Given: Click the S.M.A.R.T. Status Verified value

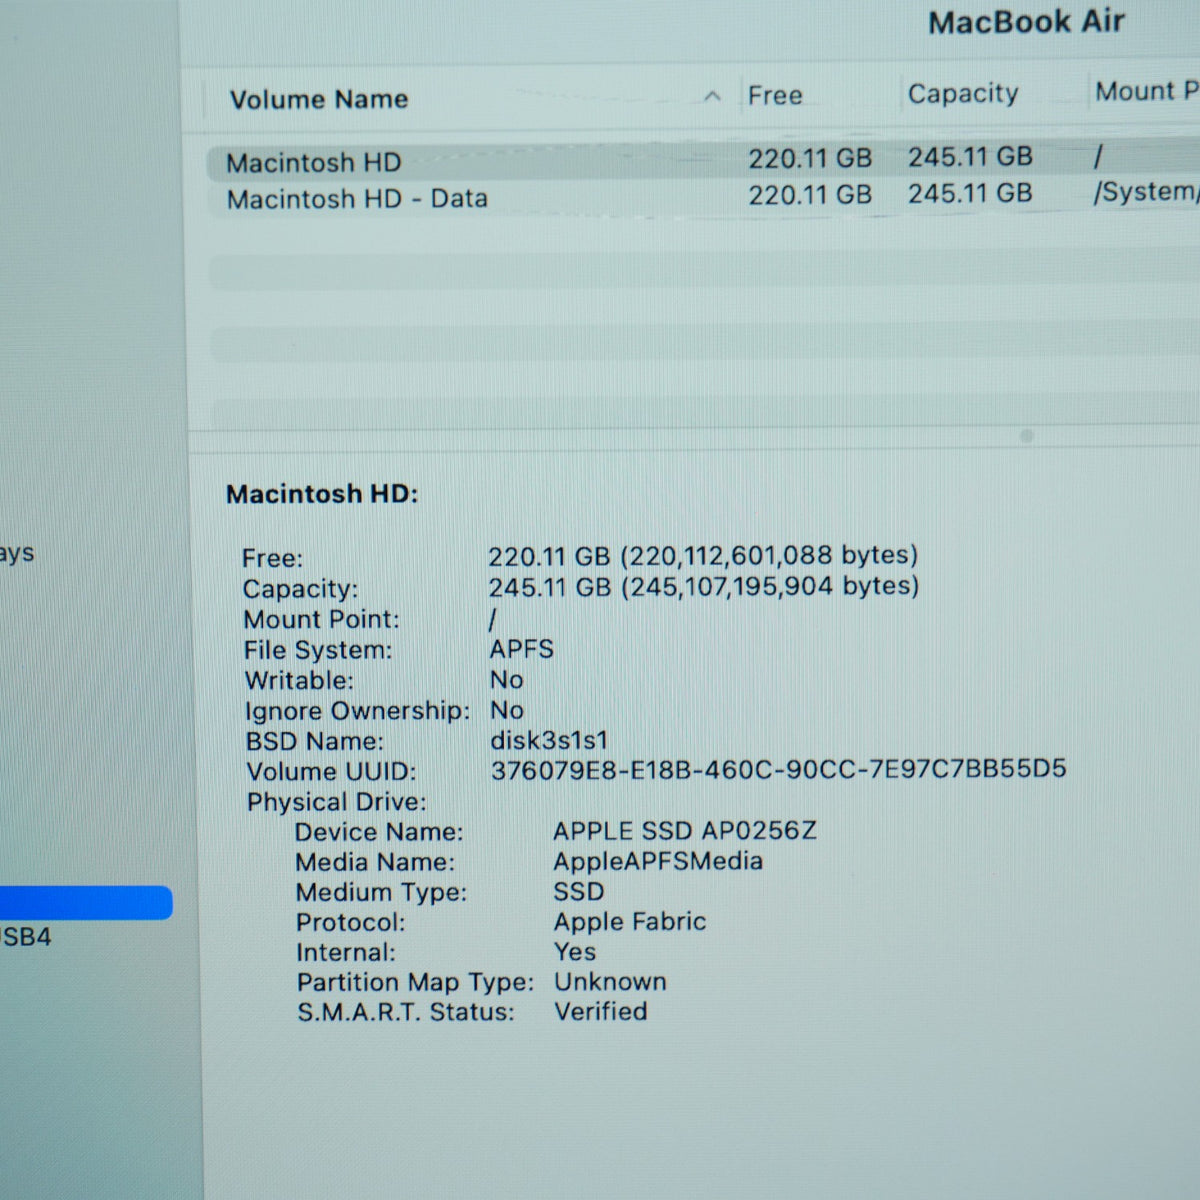Looking at the screenshot, I should [x=601, y=1011].
